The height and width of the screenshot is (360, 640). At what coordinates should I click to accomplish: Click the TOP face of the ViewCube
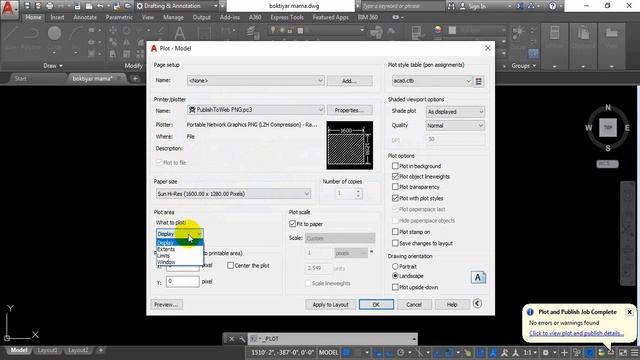(608, 128)
